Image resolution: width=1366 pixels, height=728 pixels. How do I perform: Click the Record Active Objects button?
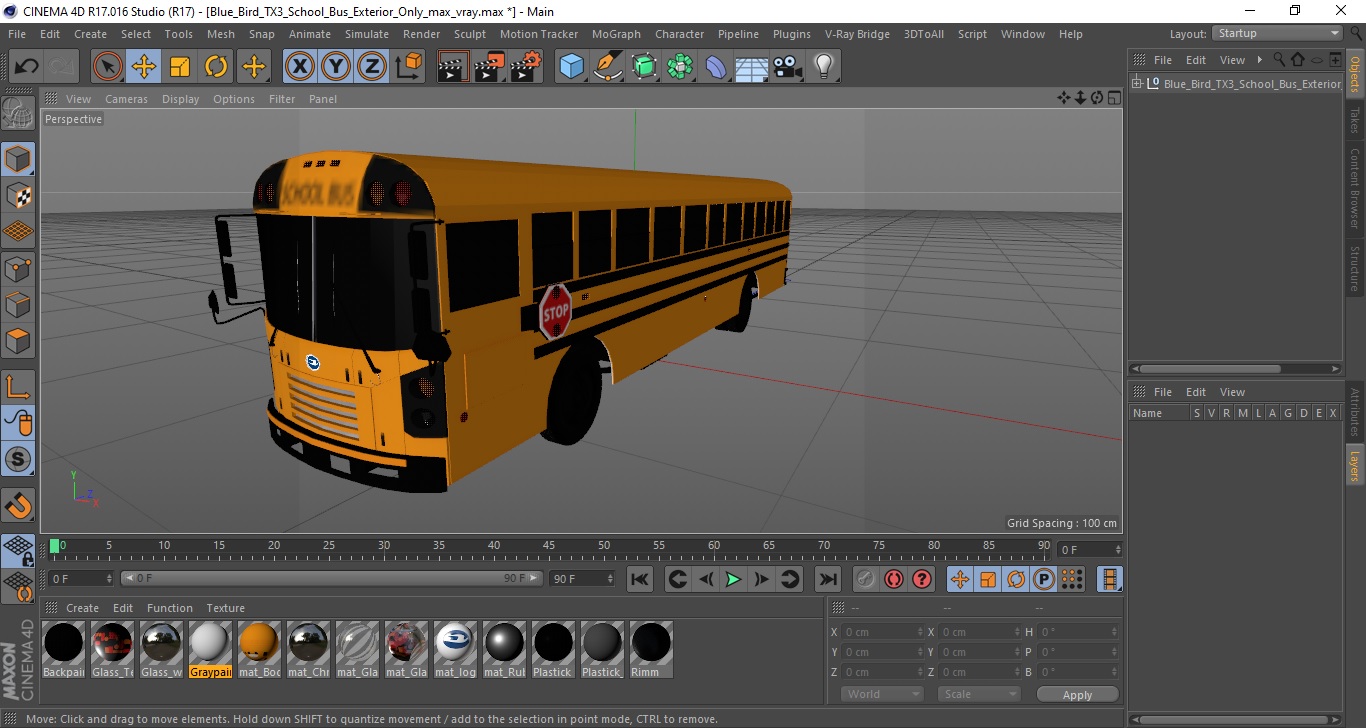click(866, 579)
